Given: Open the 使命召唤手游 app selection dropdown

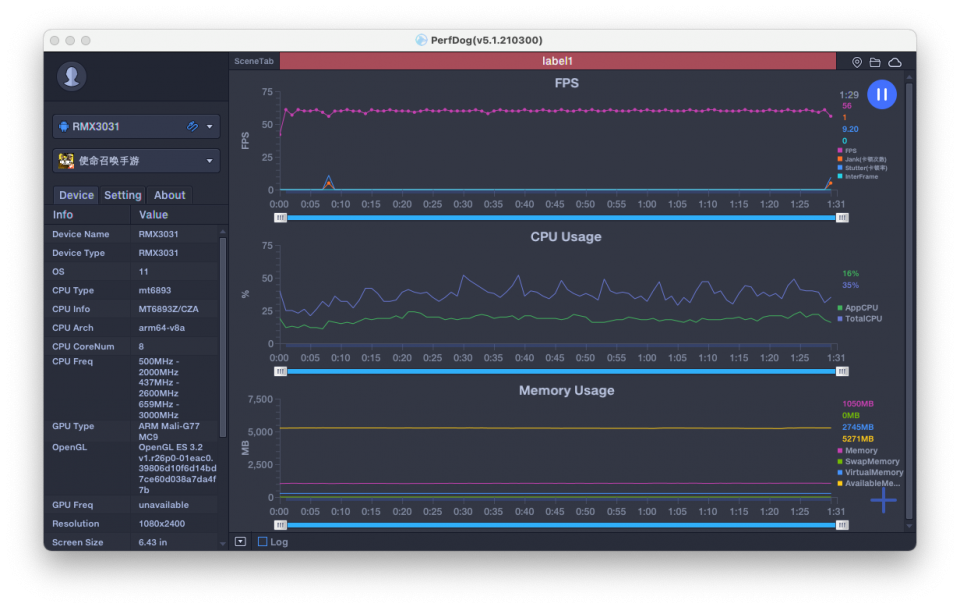Looking at the screenshot, I should (x=210, y=161).
